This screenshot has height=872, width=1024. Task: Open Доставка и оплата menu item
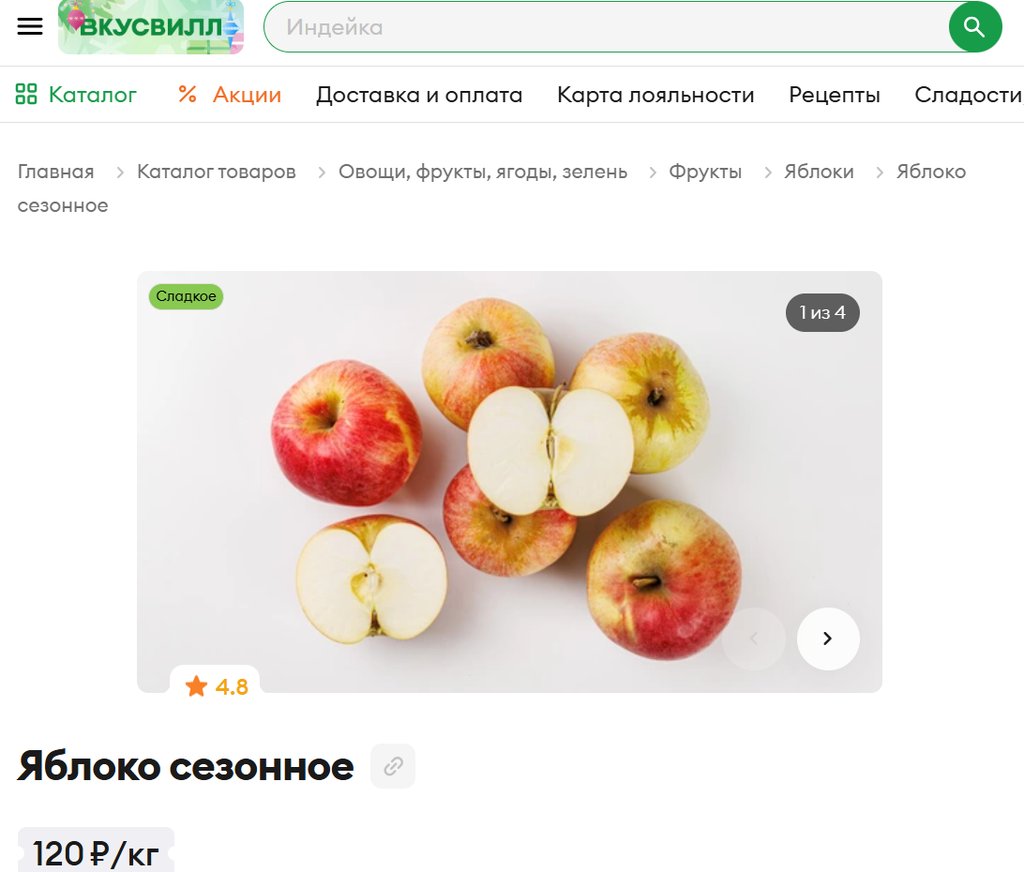pyautogui.click(x=419, y=95)
